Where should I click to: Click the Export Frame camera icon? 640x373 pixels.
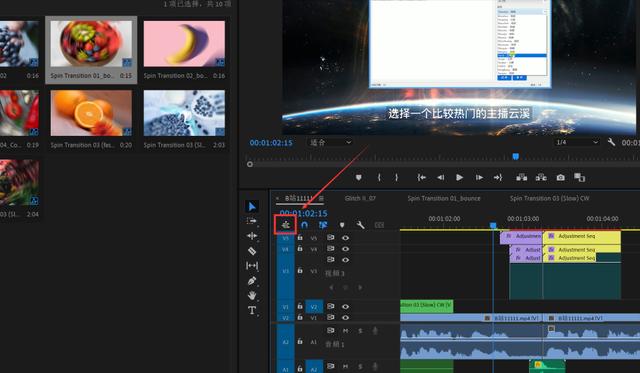tap(560, 177)
